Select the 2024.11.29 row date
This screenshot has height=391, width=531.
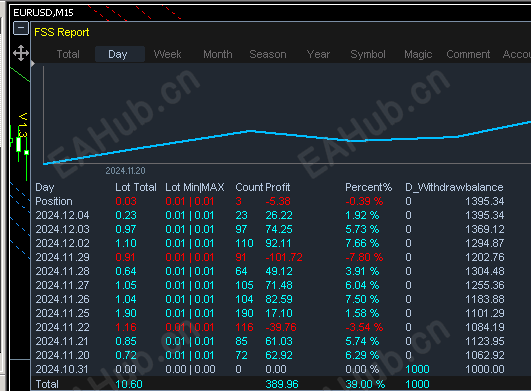(62, 257)
